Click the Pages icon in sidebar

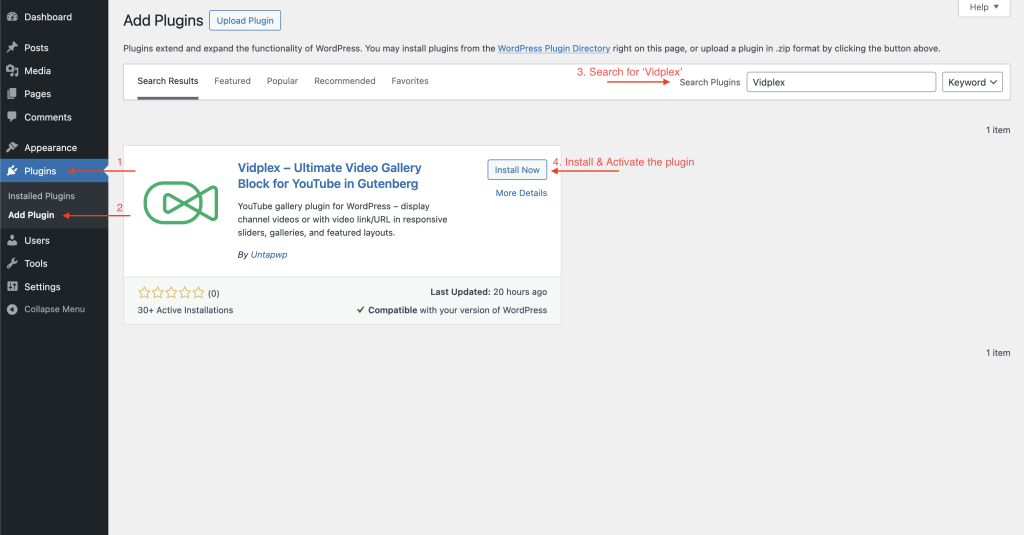12,94
